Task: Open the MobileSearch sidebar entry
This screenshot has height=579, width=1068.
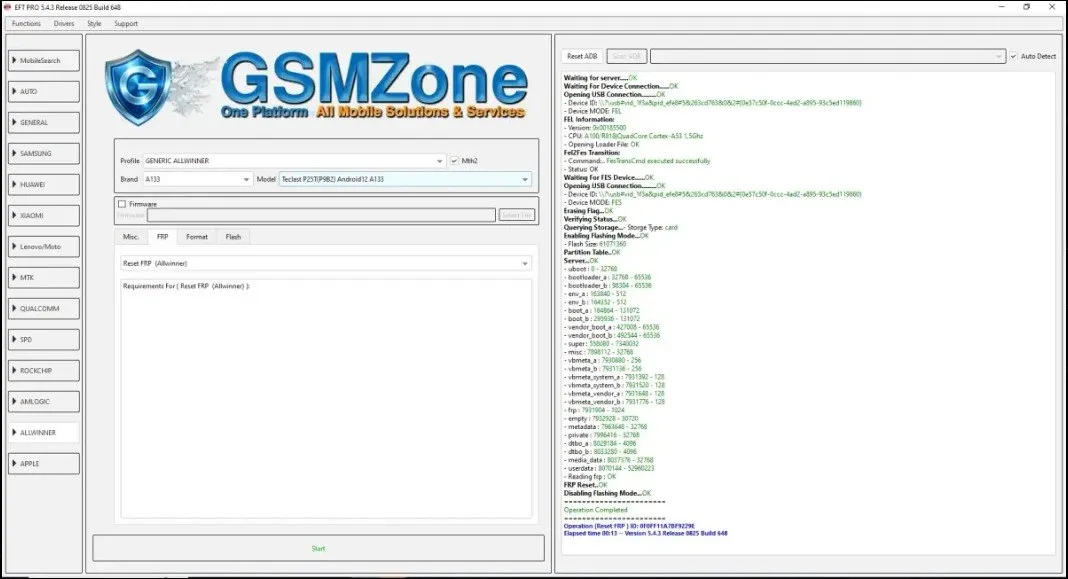Action: [x=43, y=61]
